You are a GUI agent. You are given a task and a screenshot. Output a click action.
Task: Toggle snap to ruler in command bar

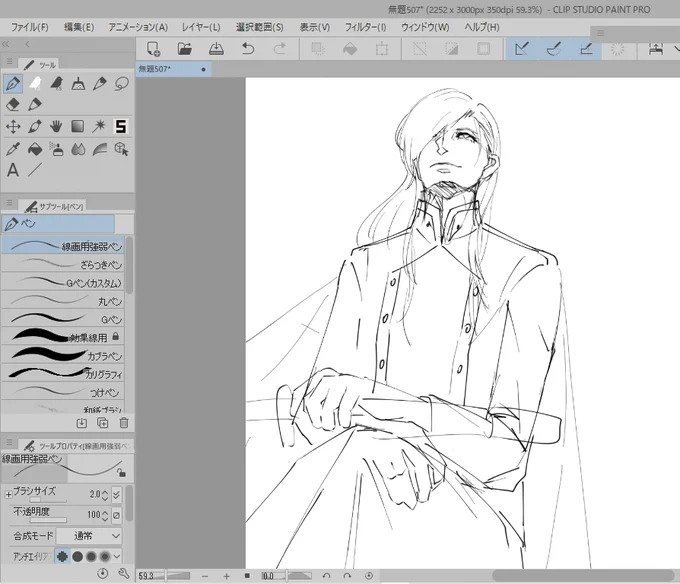tap(522, 49)
